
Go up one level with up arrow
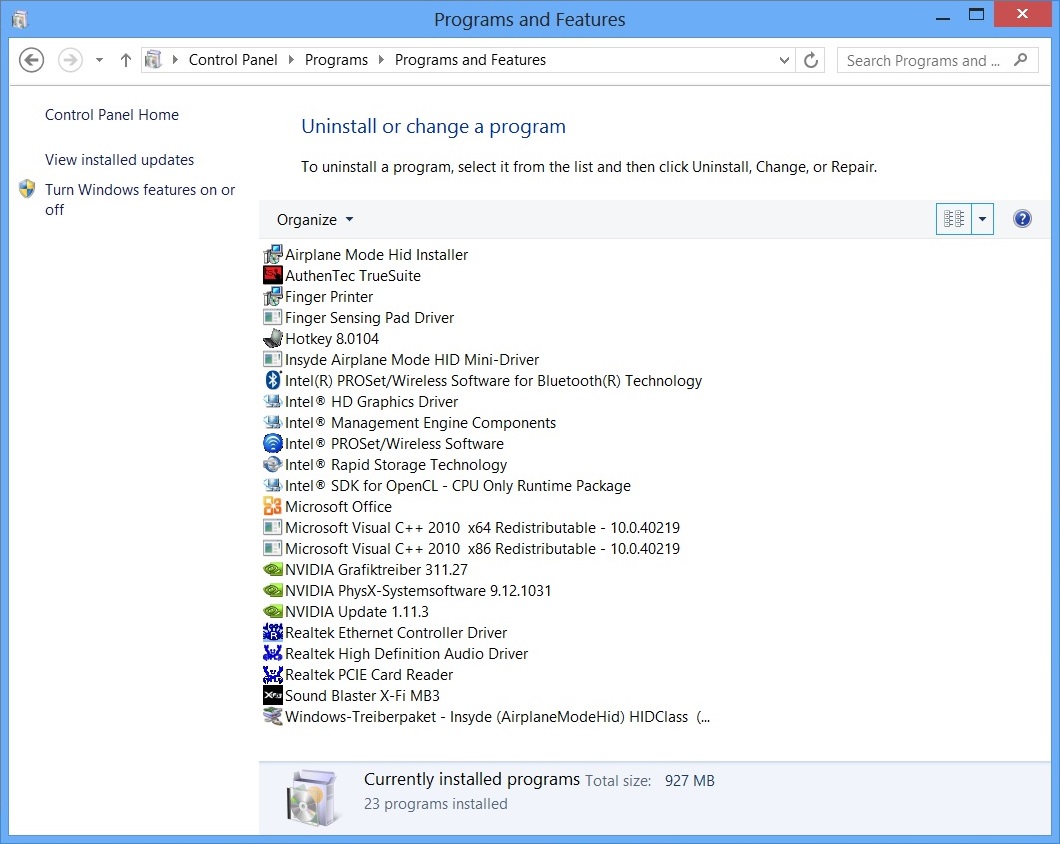pos(126,60)
